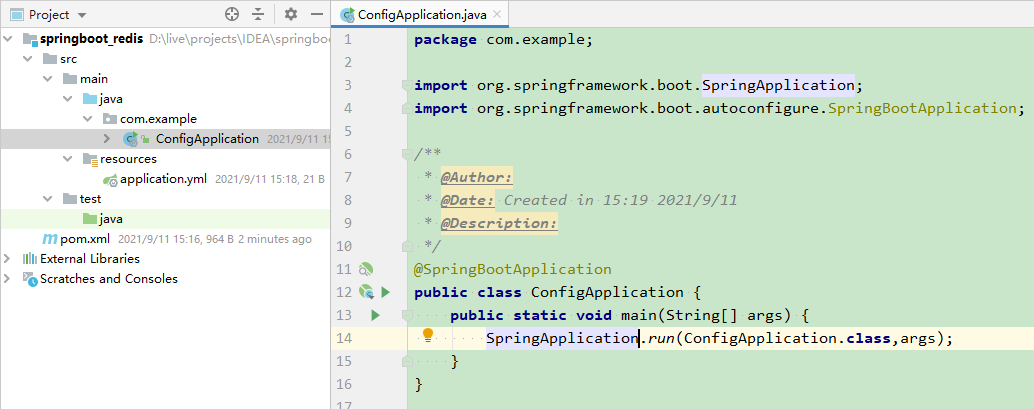Click the Spring gutter icon on line 12
1034x409 pixels.
pos(366,292)
